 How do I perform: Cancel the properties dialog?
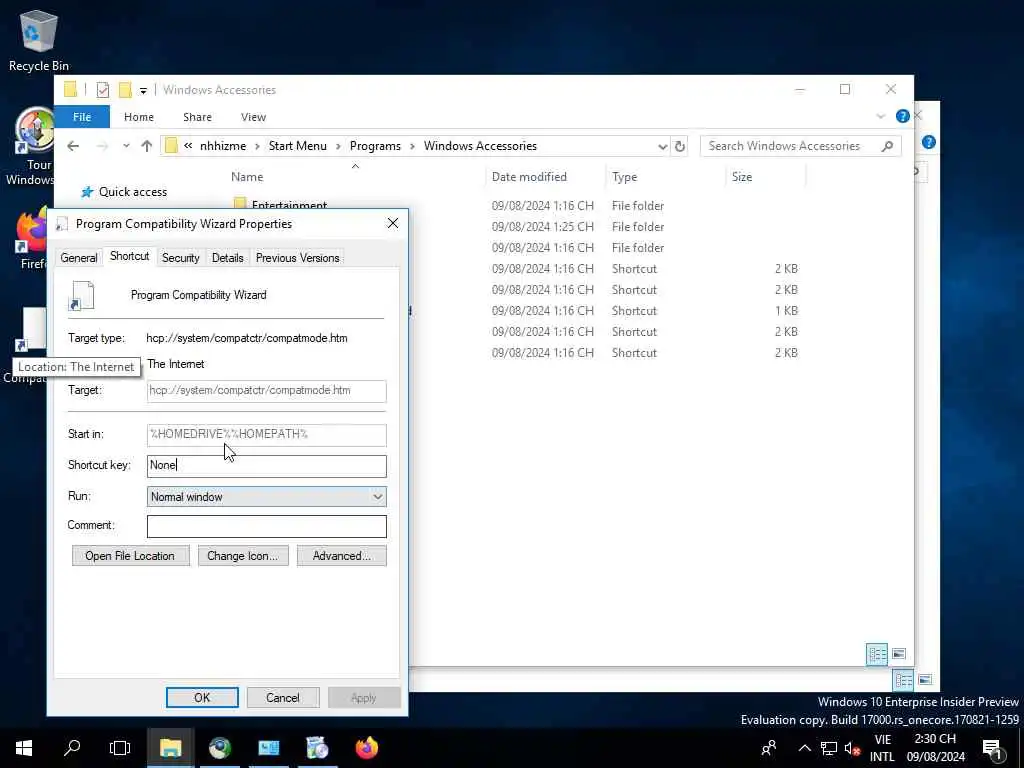pyautogui.click(x=283, y=697)
